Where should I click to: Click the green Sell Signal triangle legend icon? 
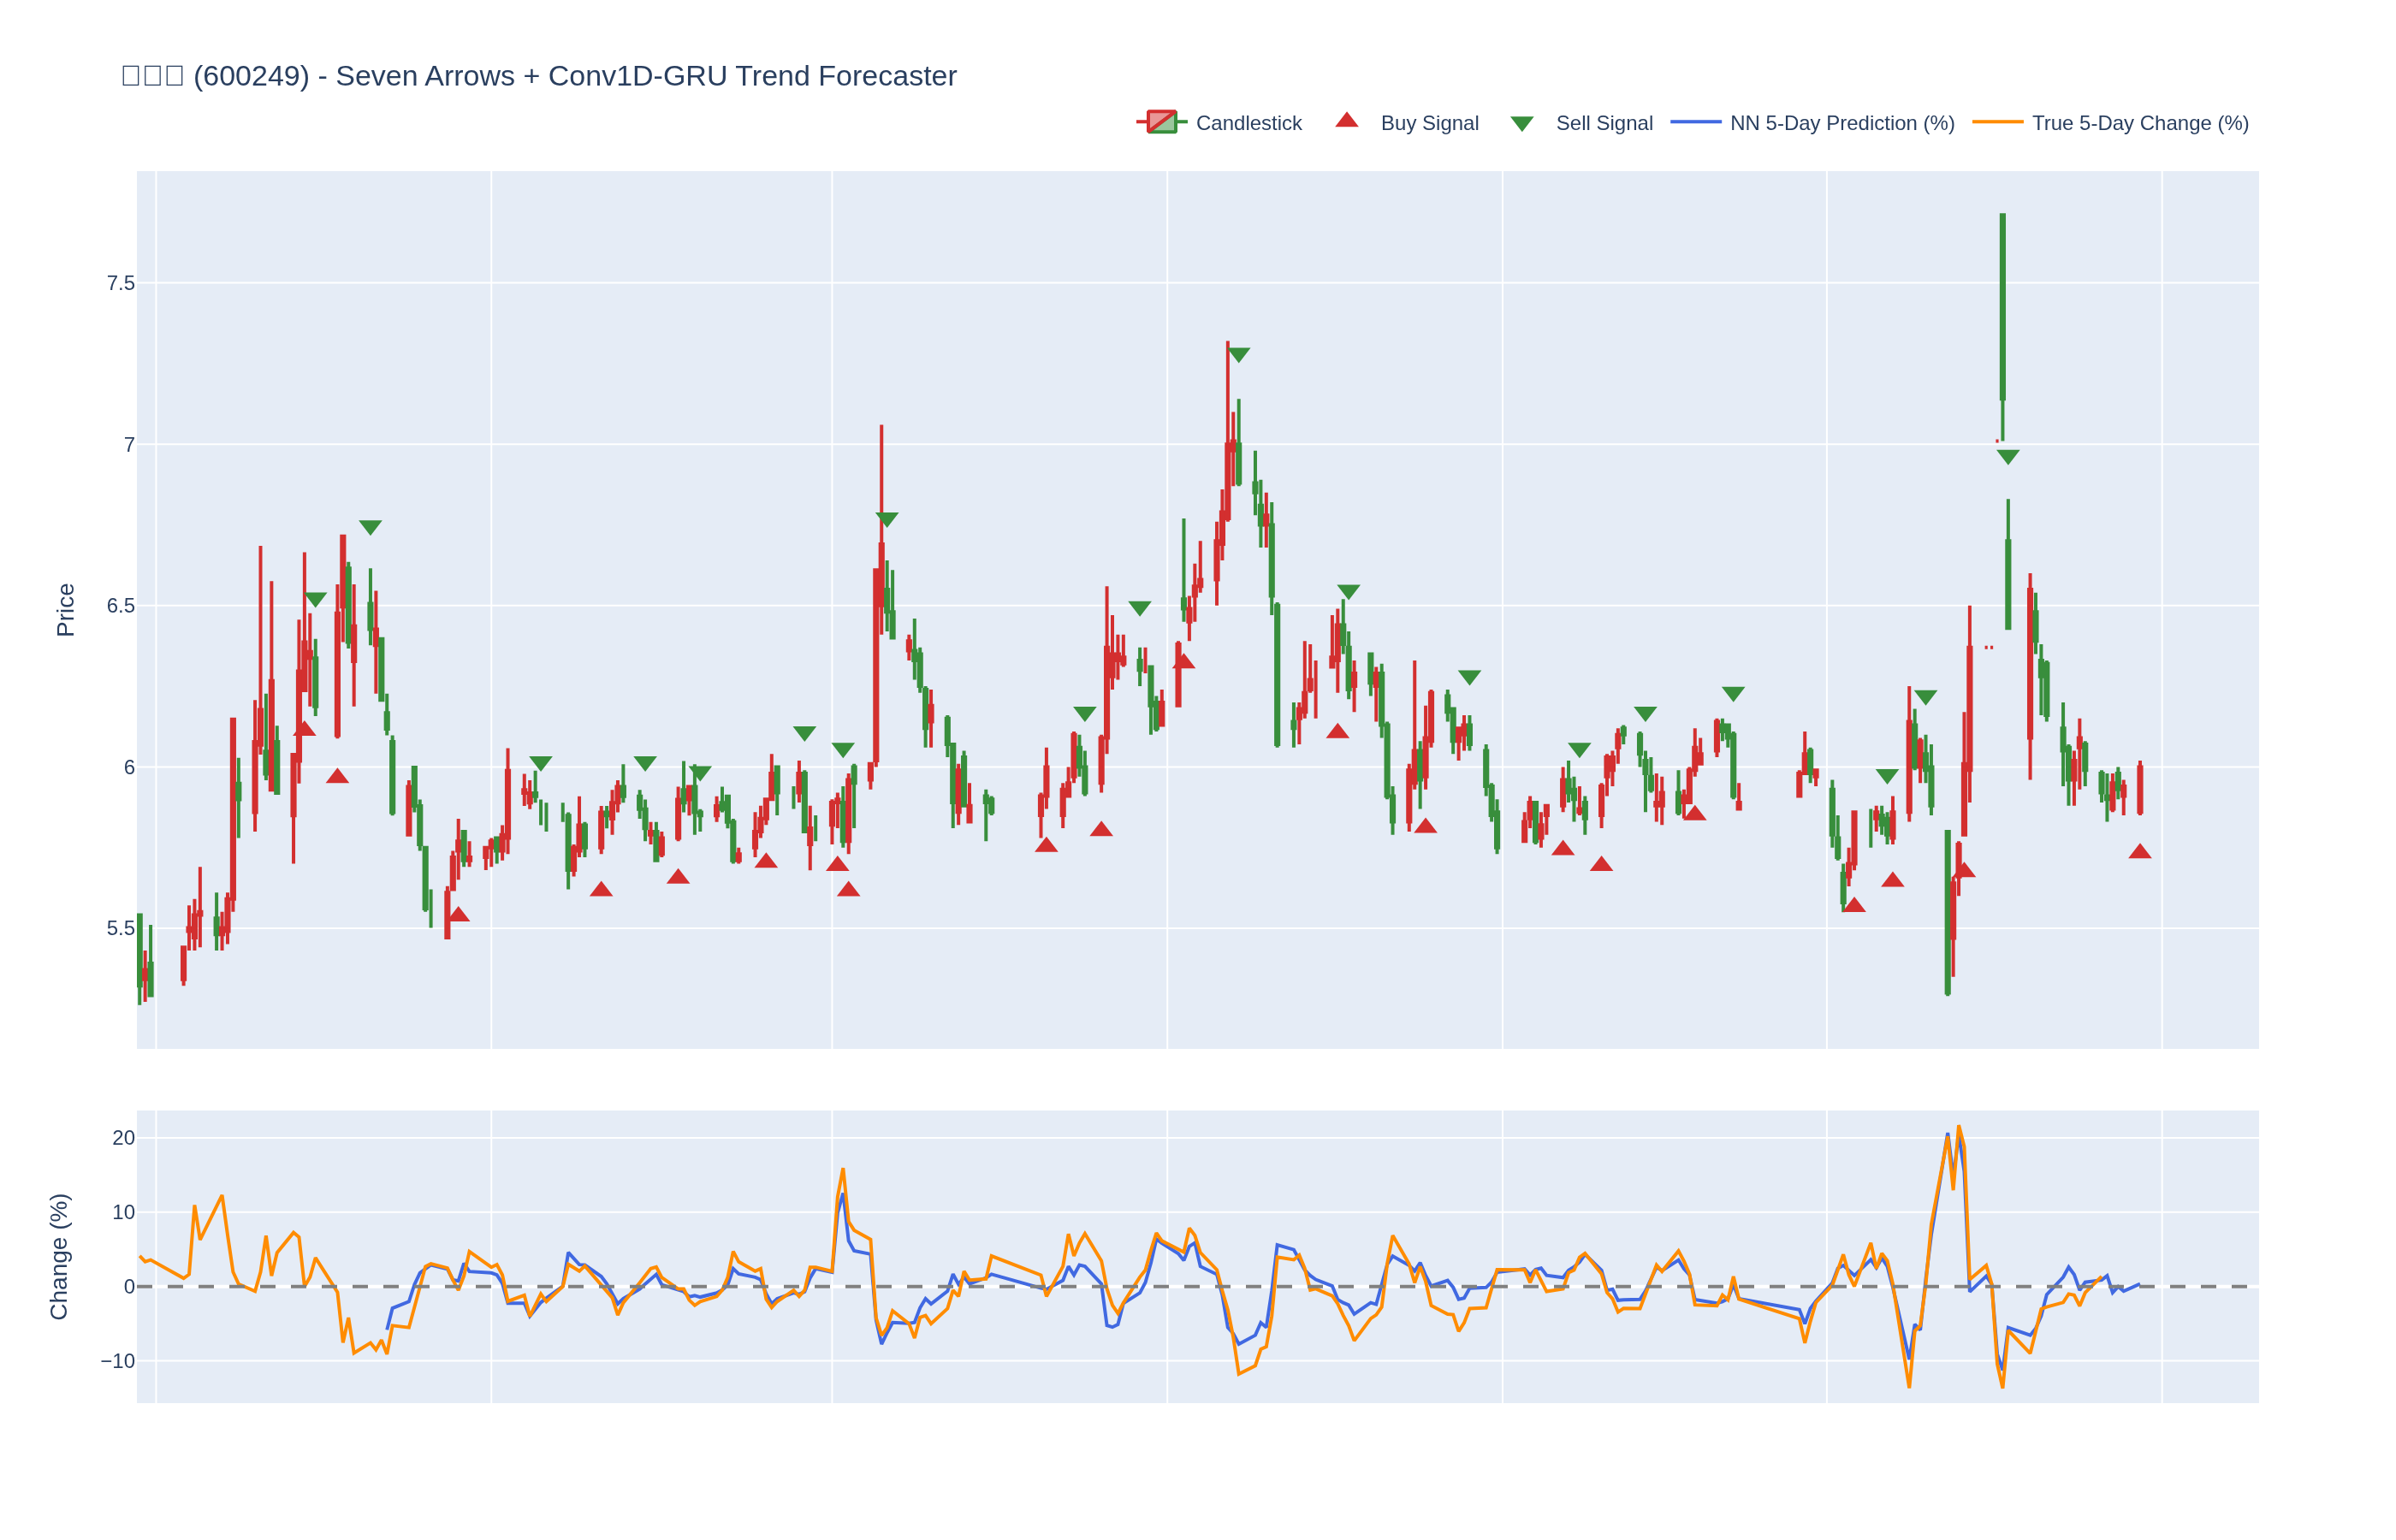point(1521,124)
